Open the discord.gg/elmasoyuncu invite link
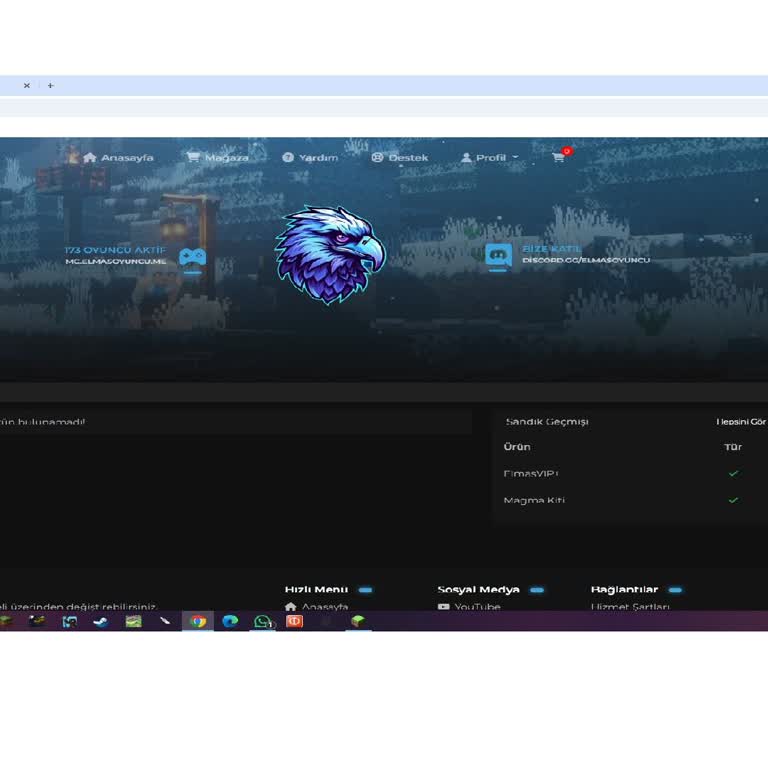The image size is (768, 768). point(586,260)
